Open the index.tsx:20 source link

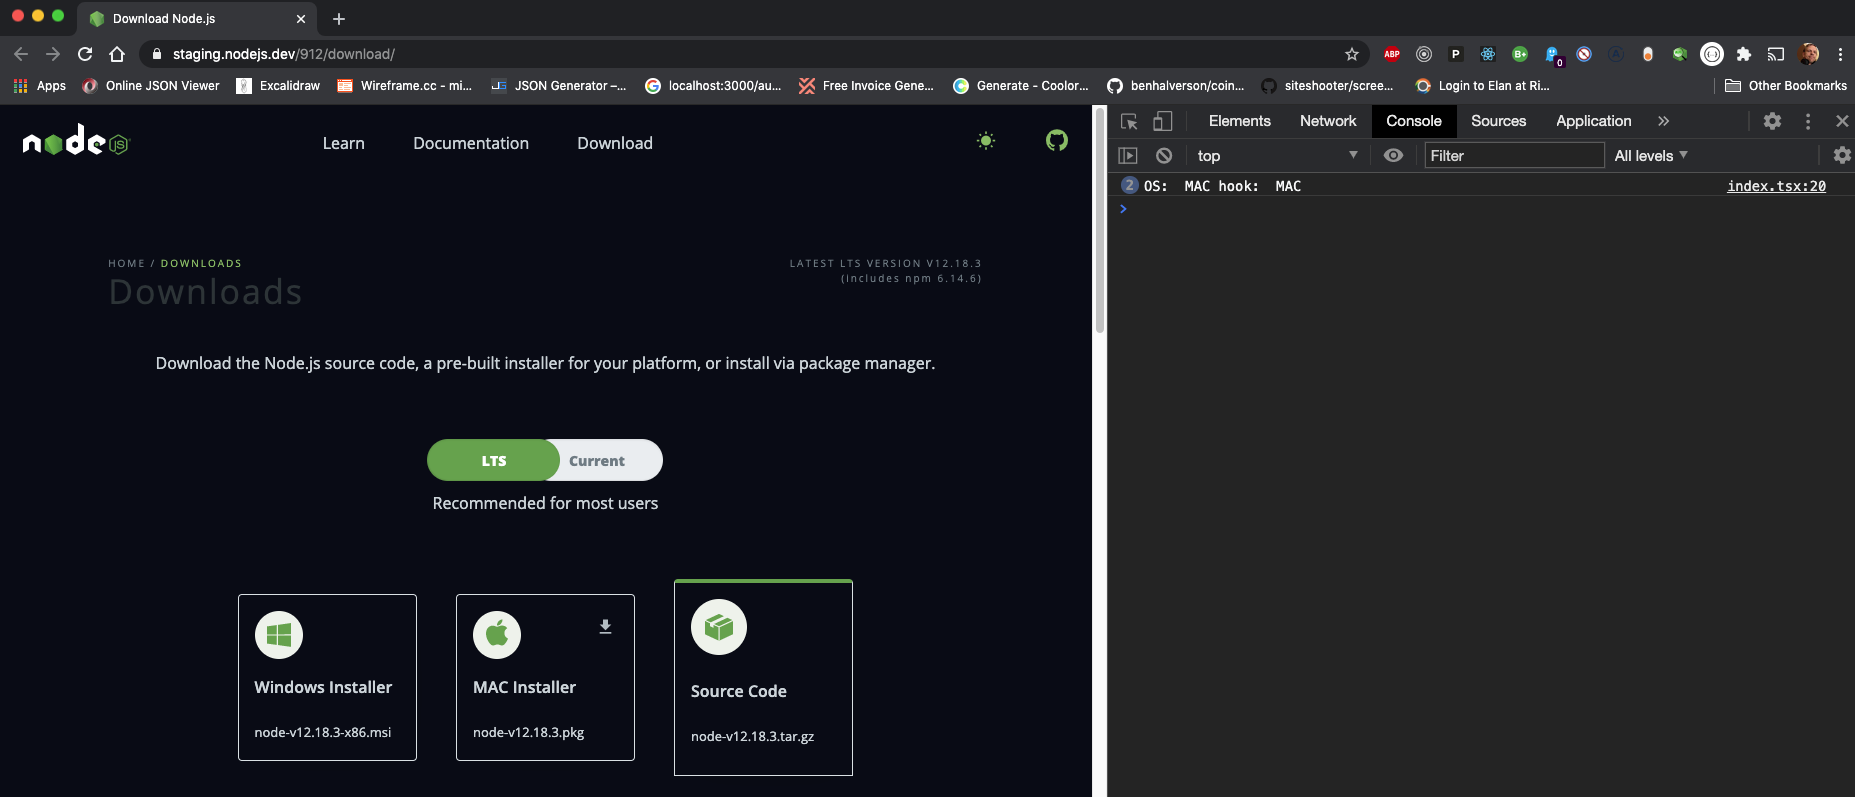(x=1776, y=186)
